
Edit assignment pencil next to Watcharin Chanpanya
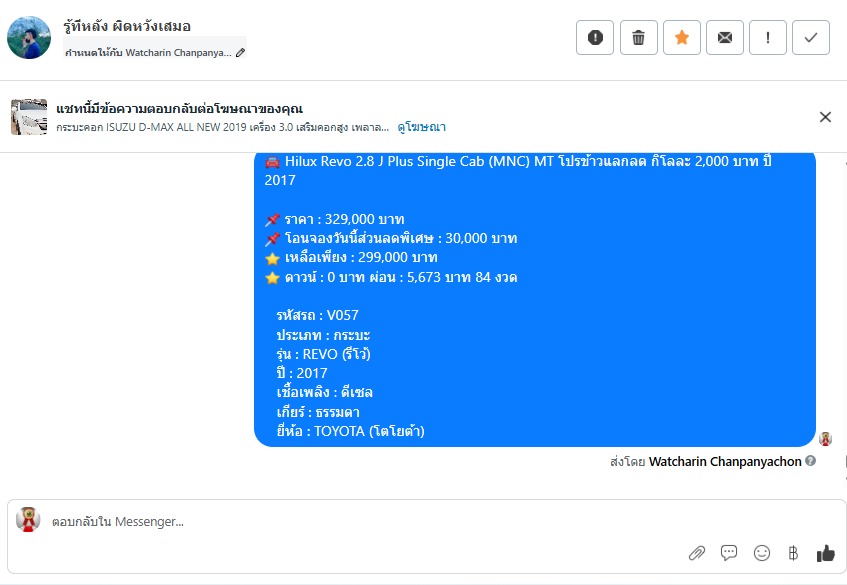click(240, 52)
